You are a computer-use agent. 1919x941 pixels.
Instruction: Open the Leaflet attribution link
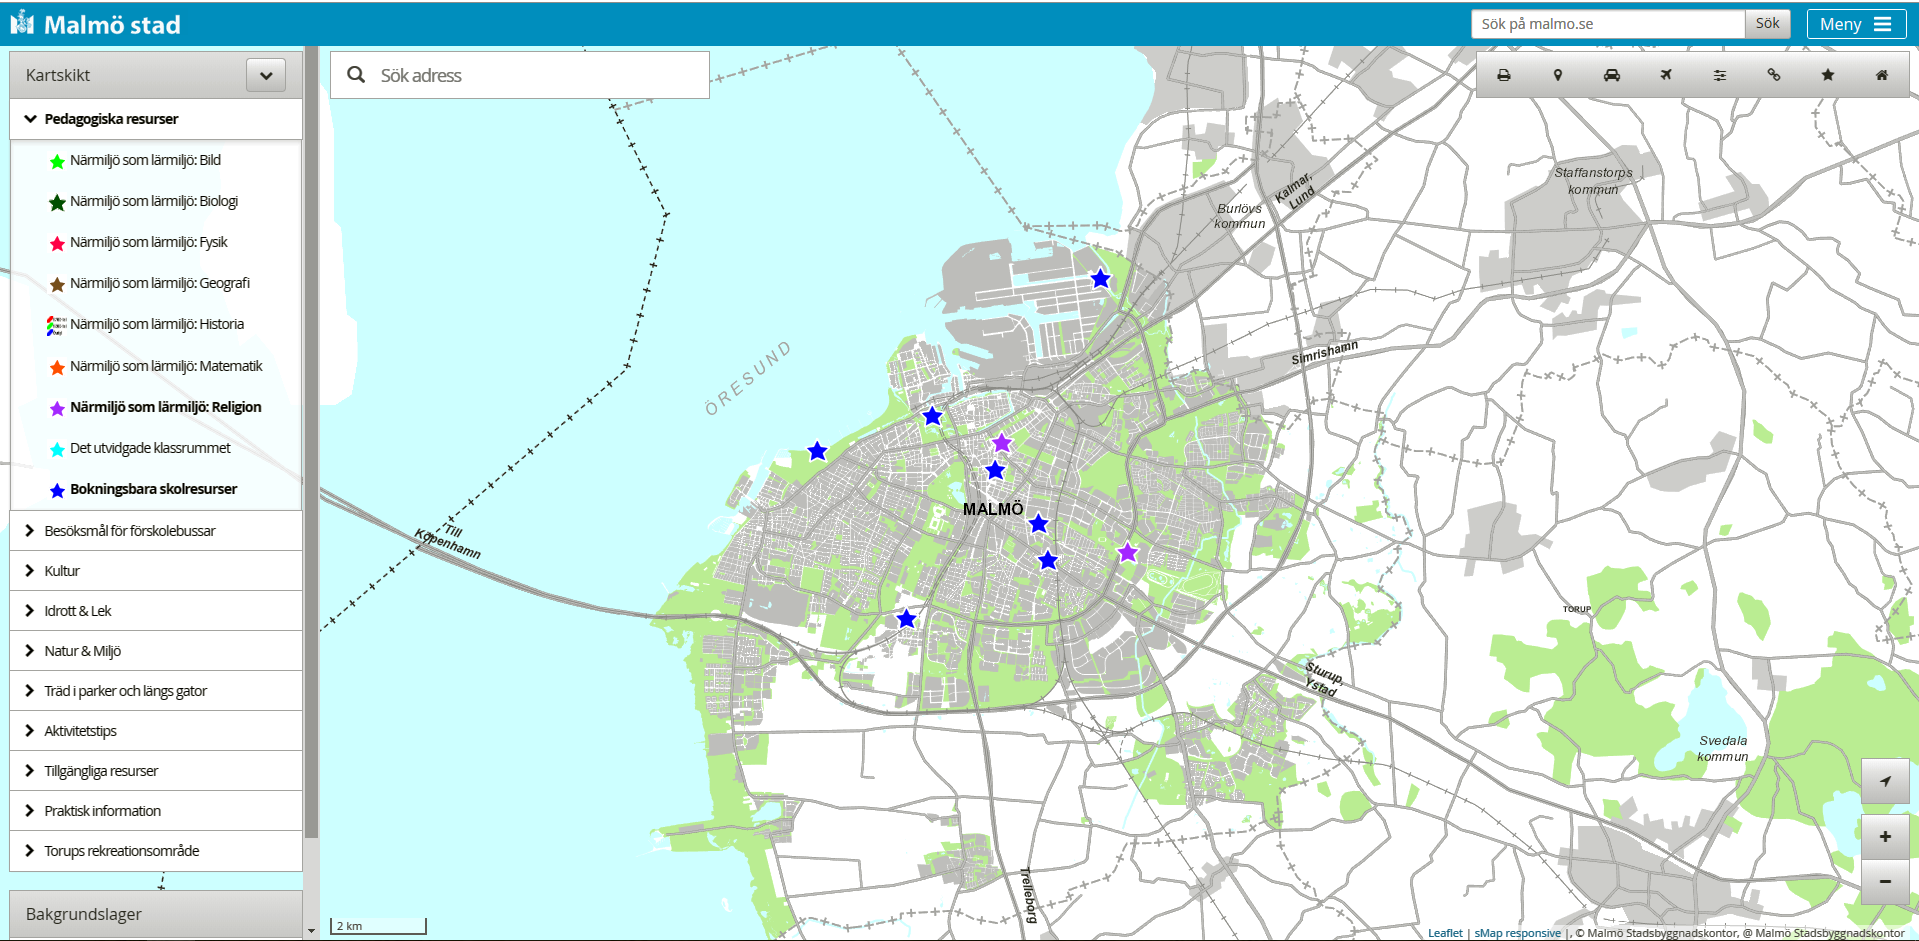click(x=1444, y=933)
